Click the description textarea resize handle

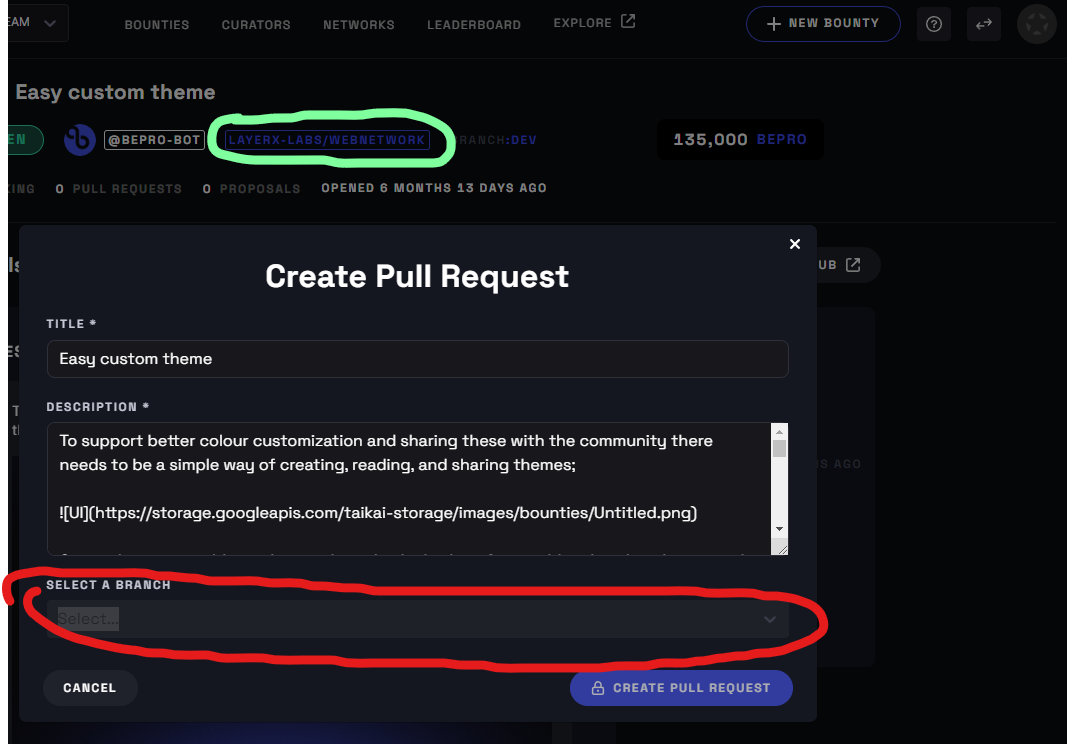coord(781,548)
